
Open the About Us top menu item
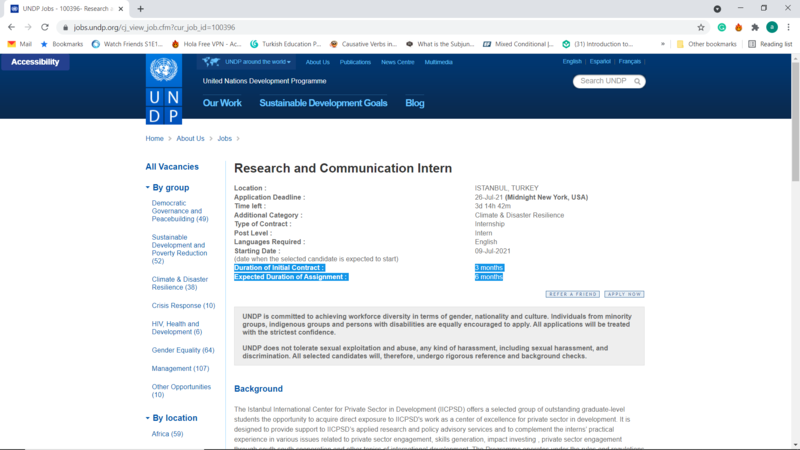[317, 62]
